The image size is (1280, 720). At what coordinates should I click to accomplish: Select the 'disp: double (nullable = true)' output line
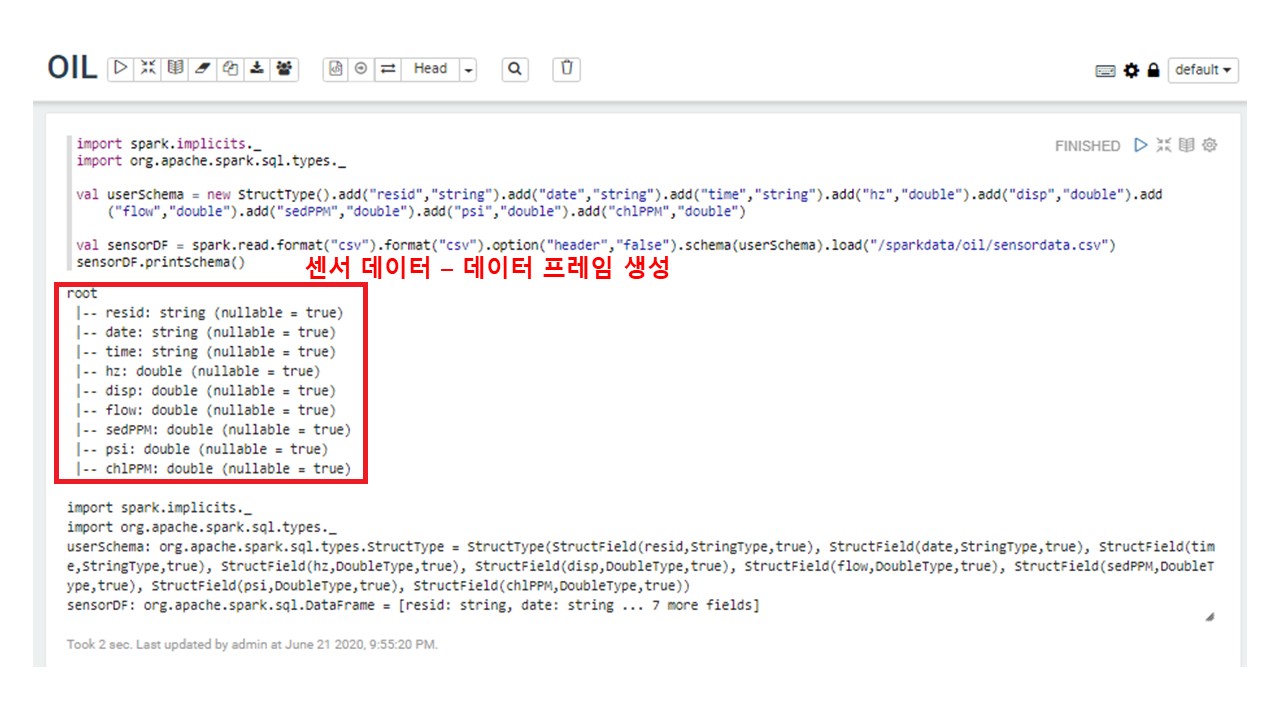205,391
